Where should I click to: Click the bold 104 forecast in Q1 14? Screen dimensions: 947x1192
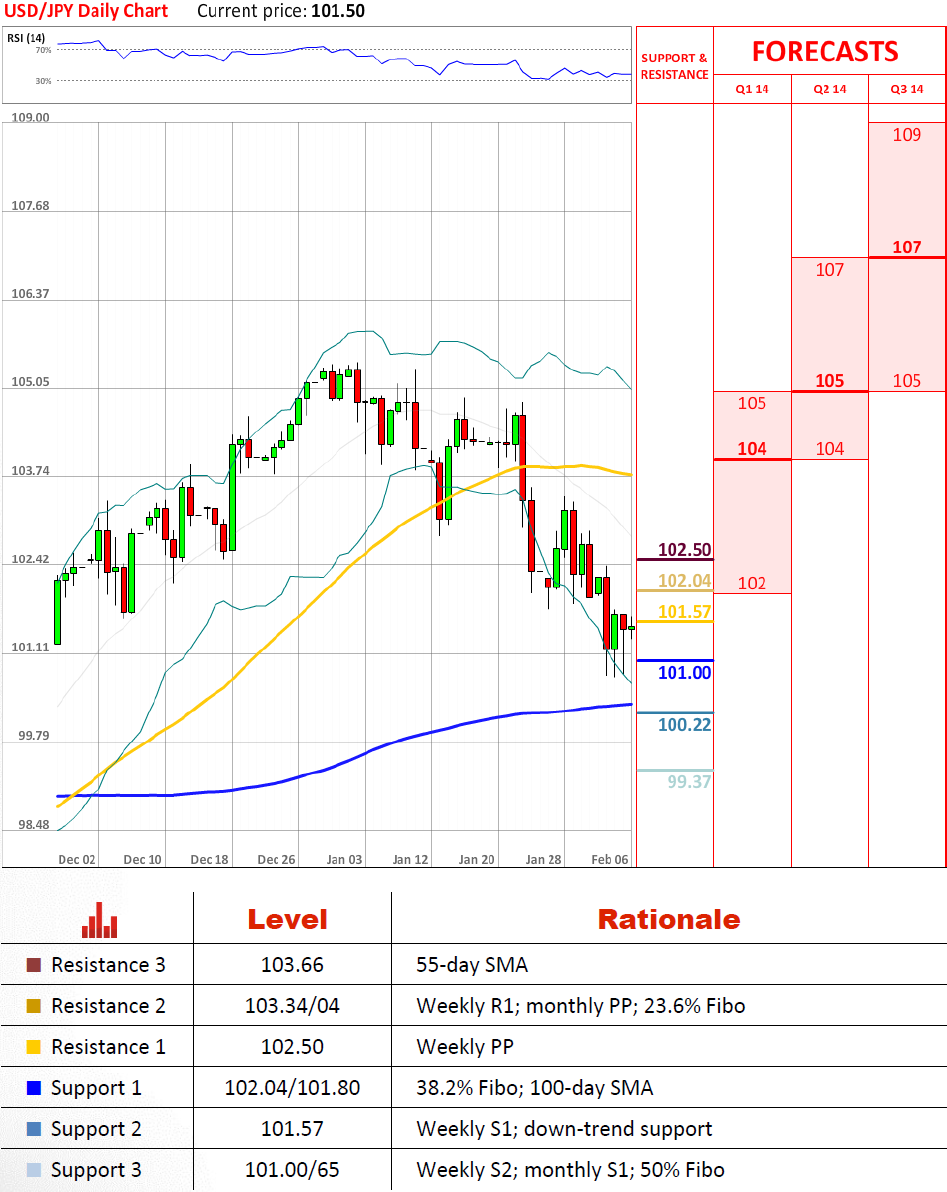(x=752, y=449)
